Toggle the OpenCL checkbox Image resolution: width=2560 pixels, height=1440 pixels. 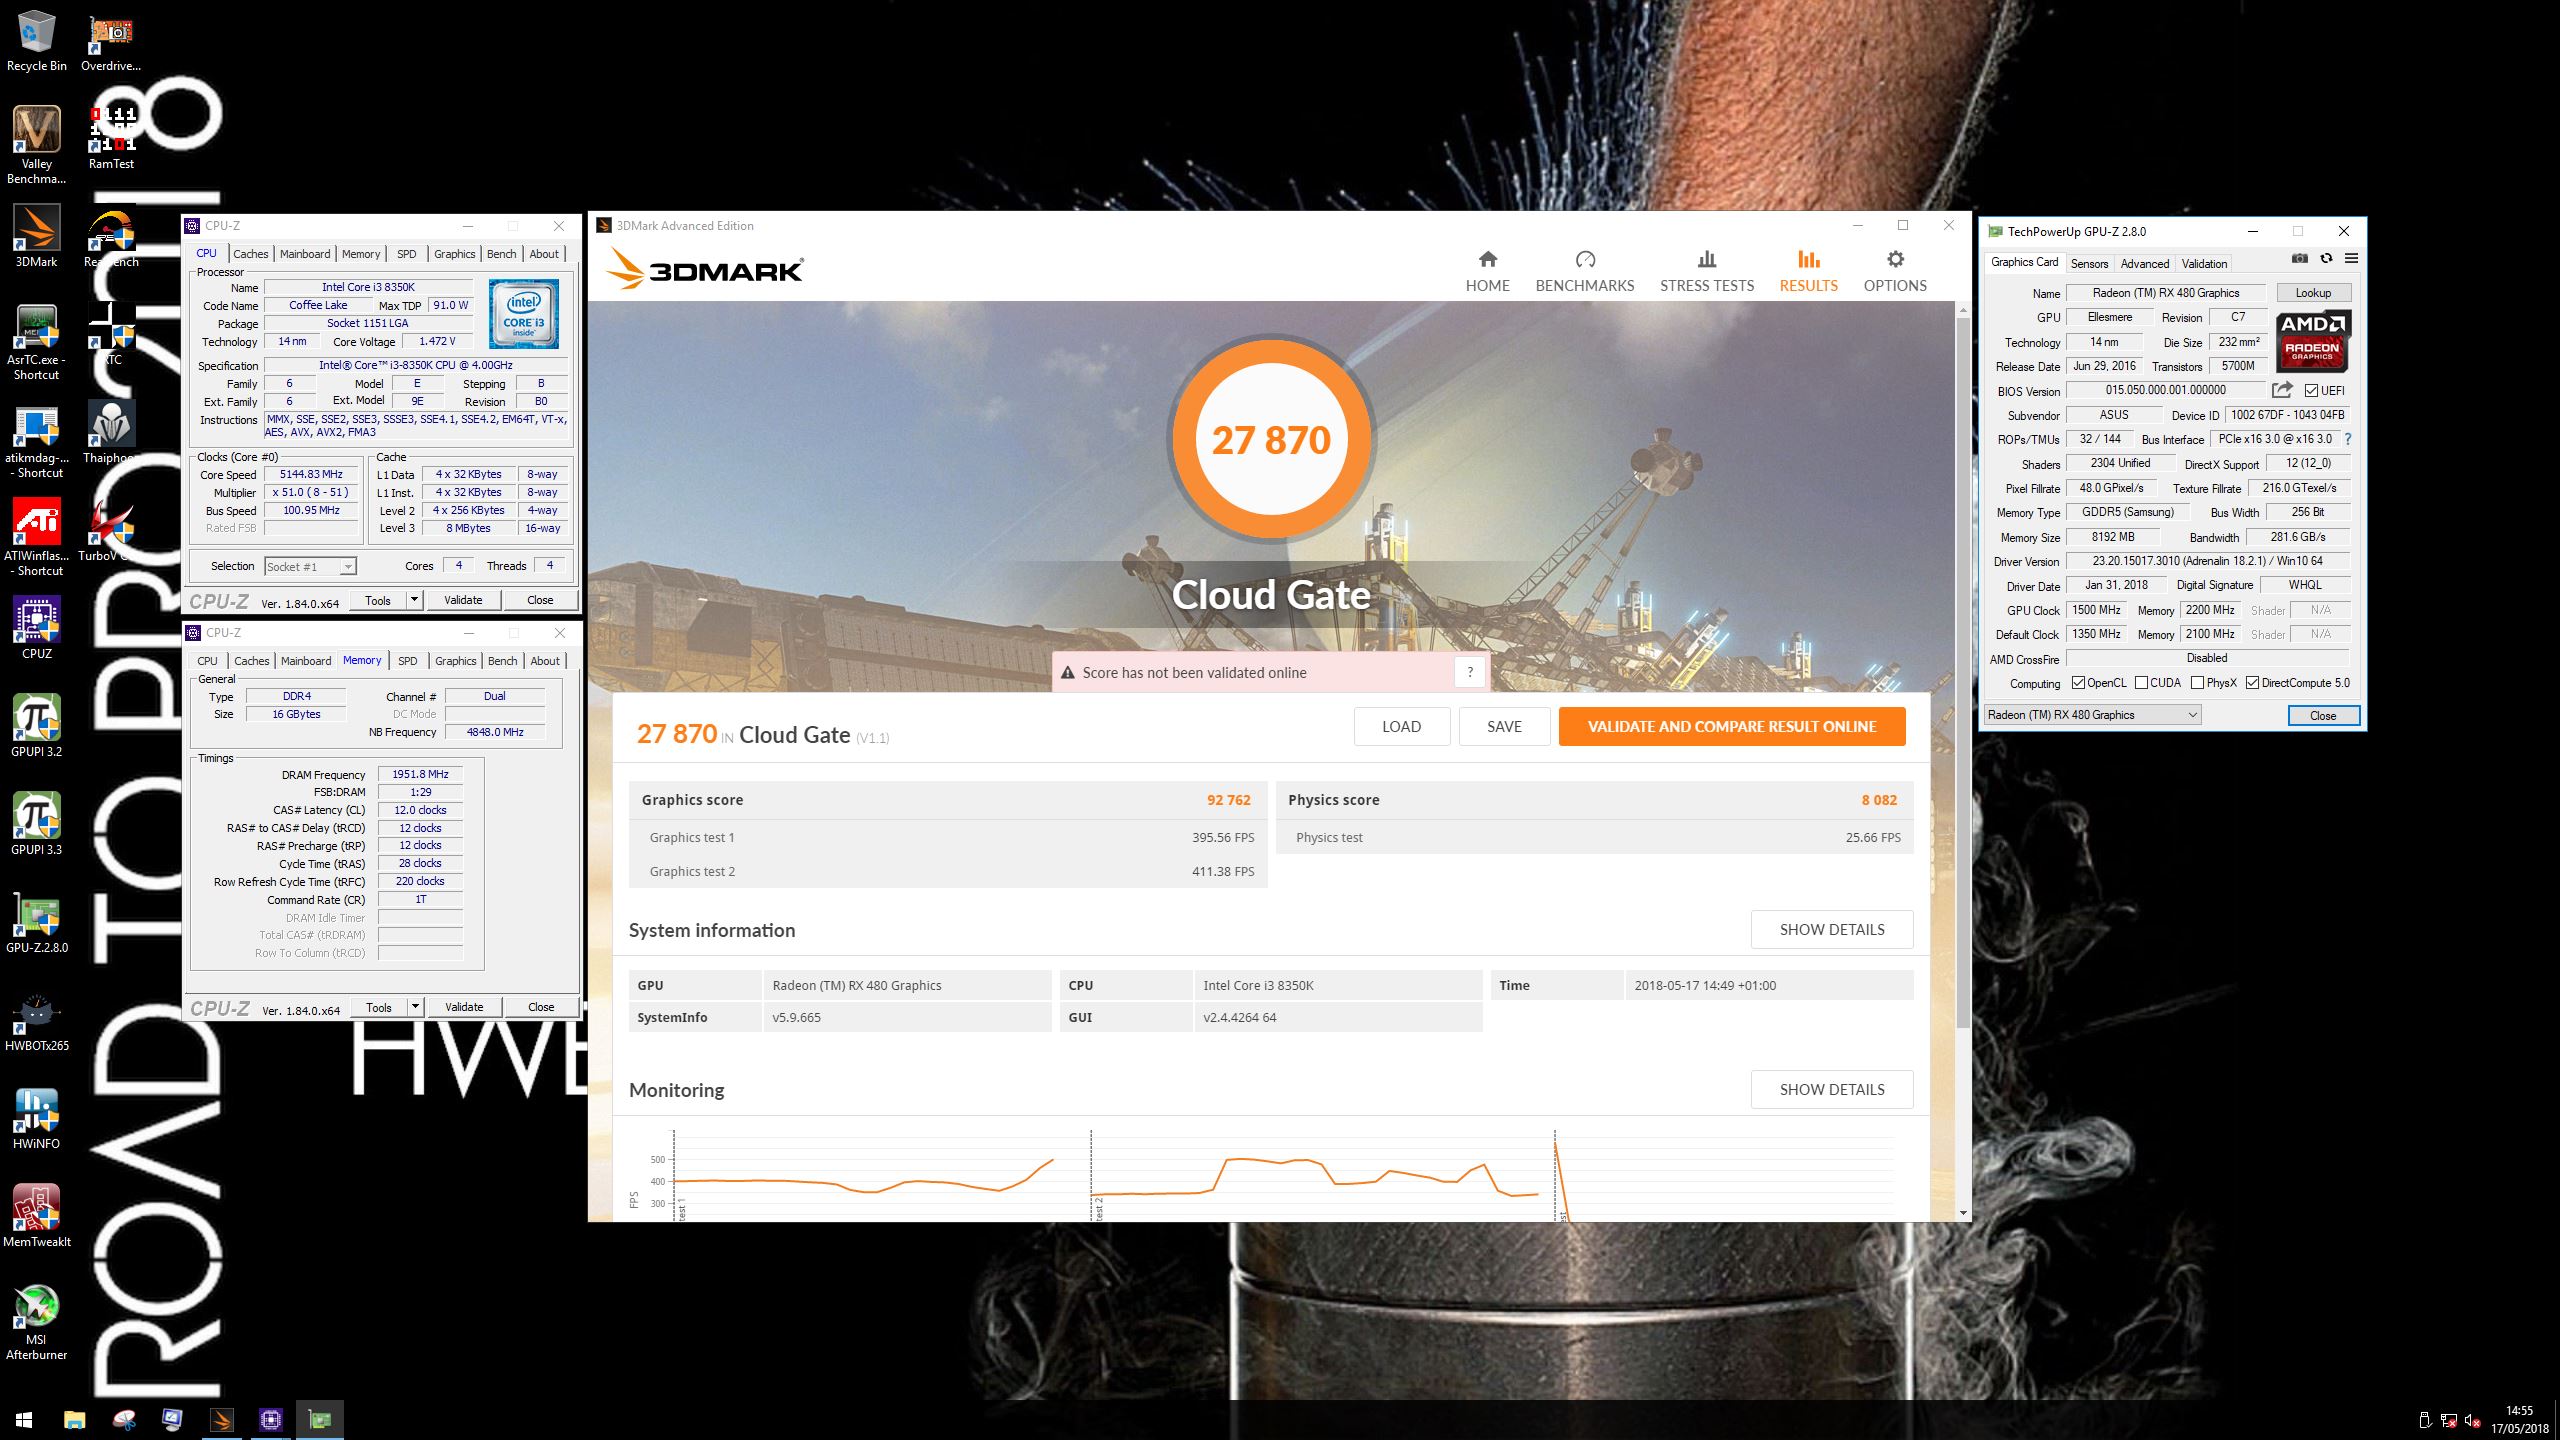click(2079, 683)
